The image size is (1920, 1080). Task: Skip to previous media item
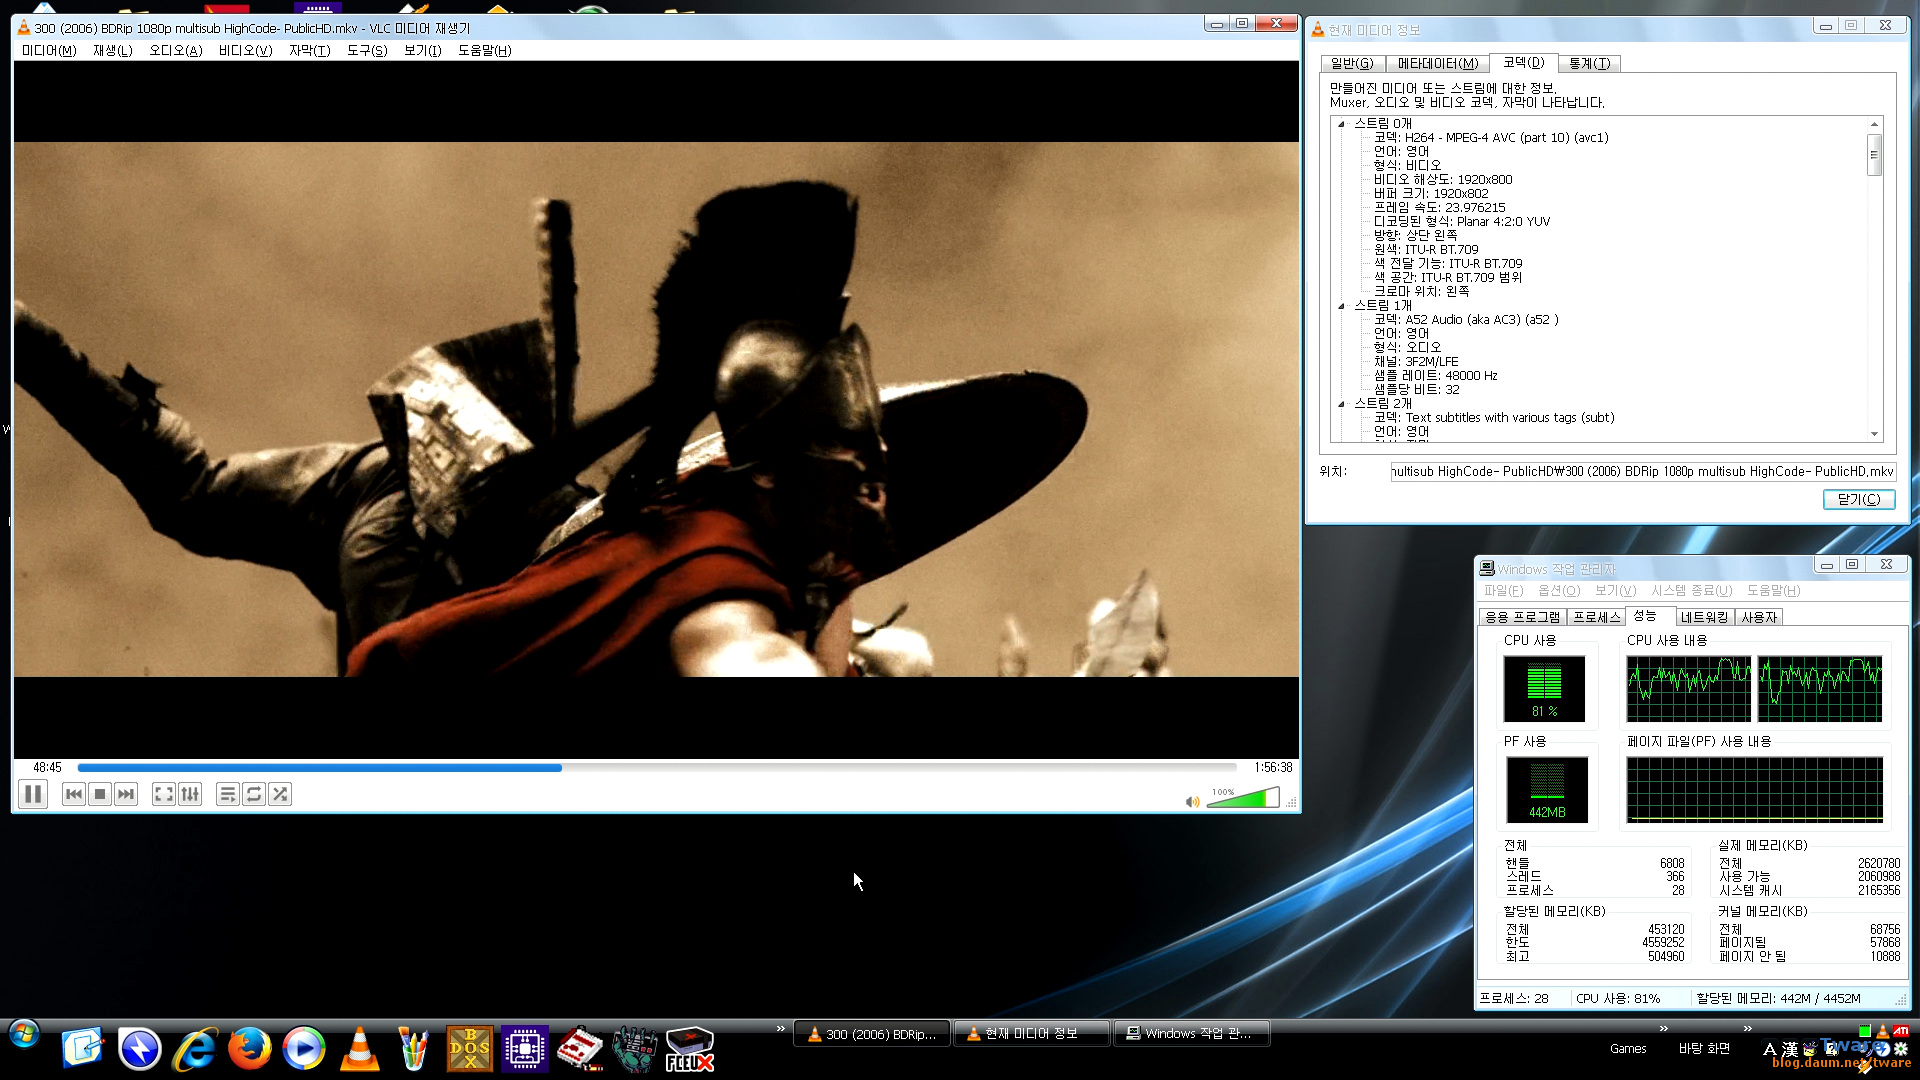point(73,794)
